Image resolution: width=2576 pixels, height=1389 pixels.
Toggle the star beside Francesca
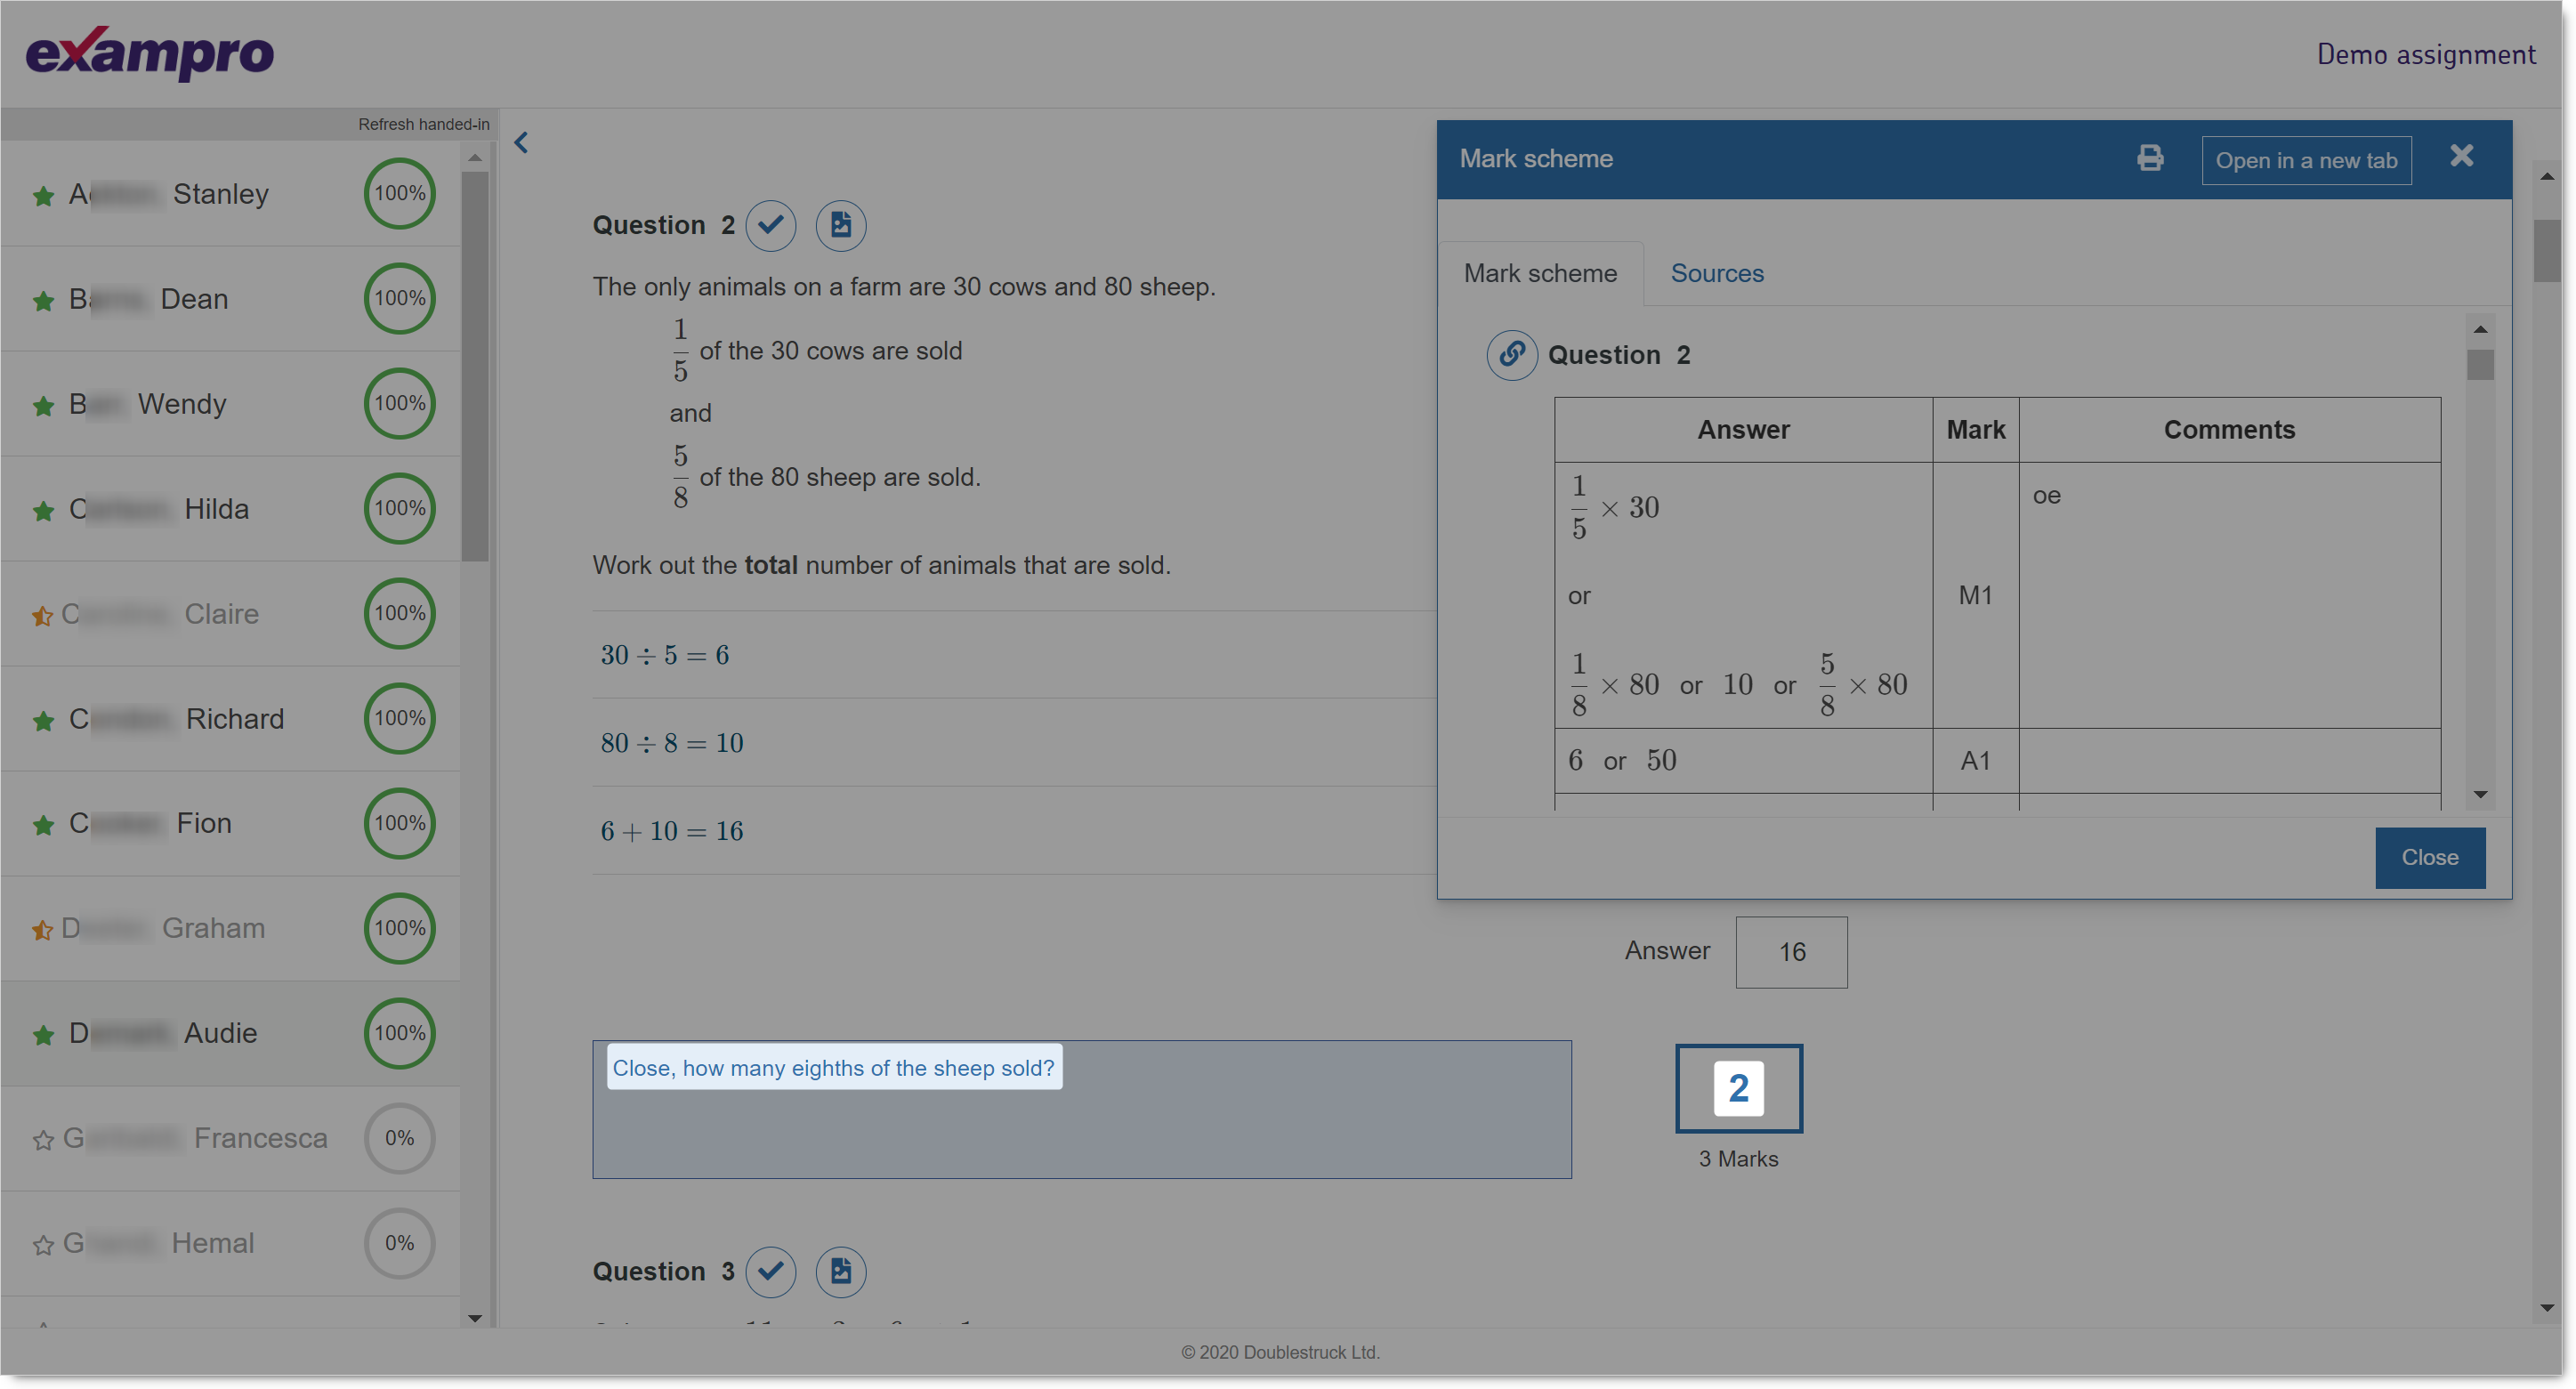click(42, 1140)
